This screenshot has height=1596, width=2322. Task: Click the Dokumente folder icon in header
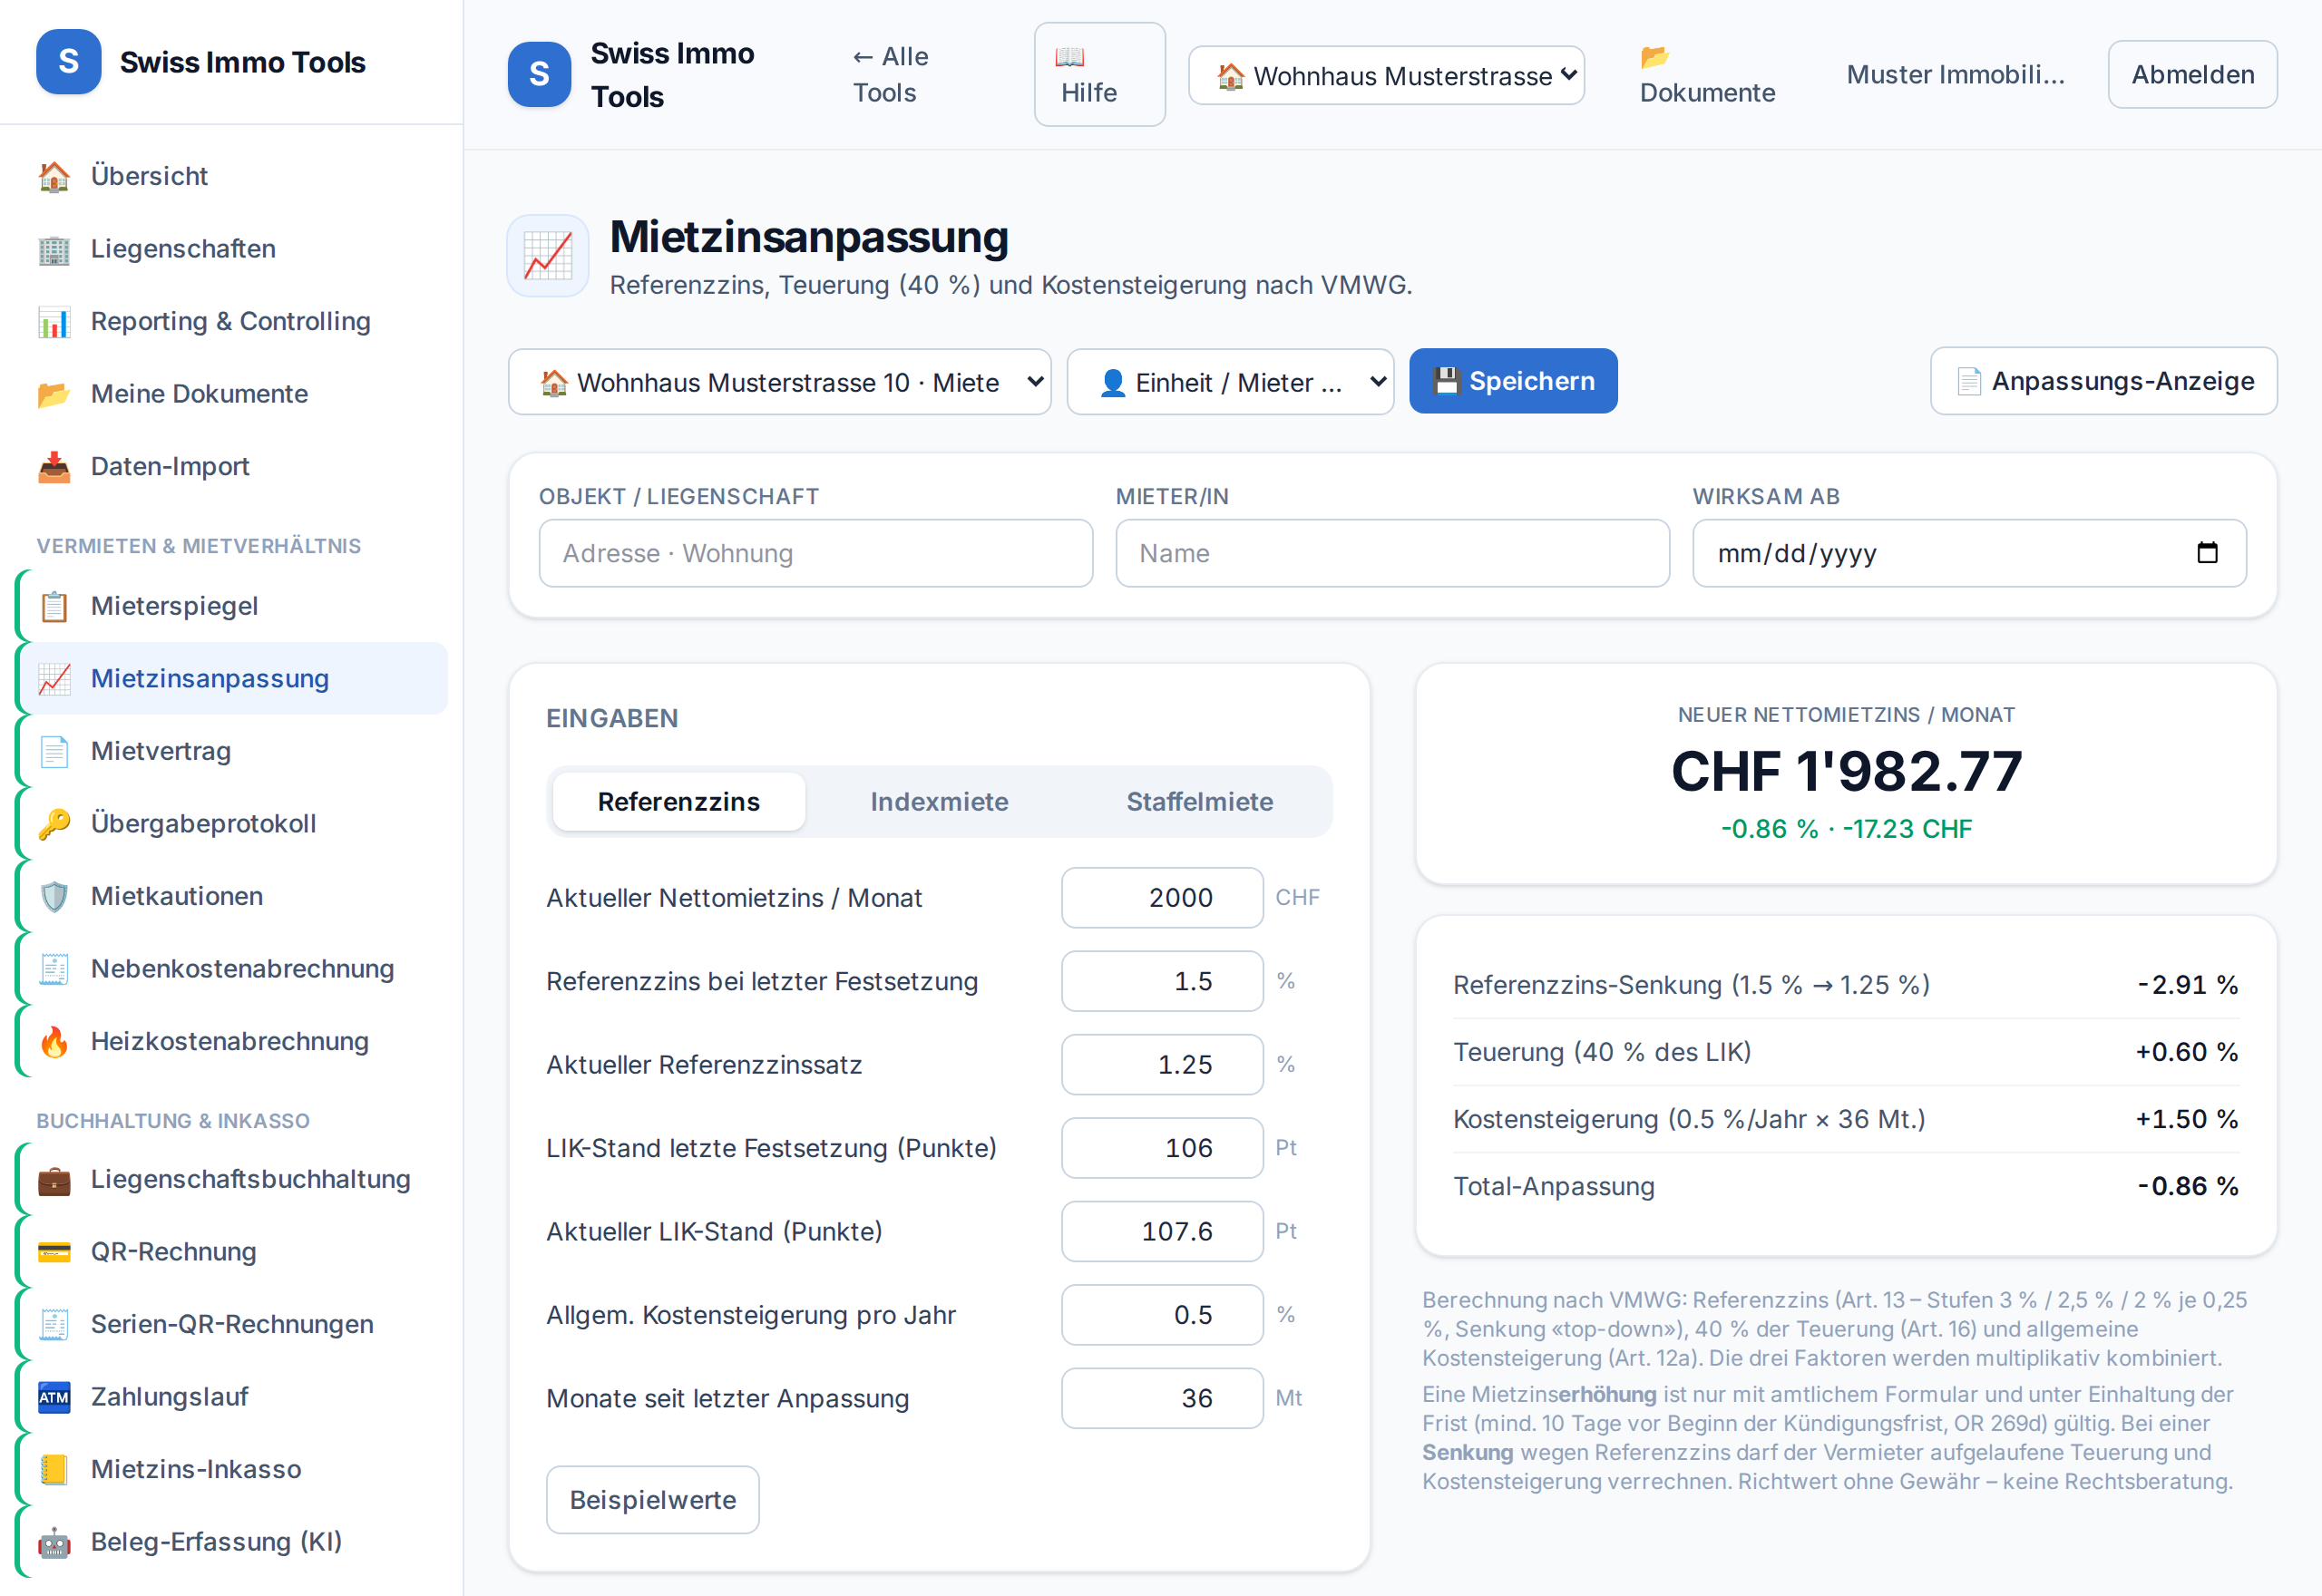click(x=1655, y=57)
